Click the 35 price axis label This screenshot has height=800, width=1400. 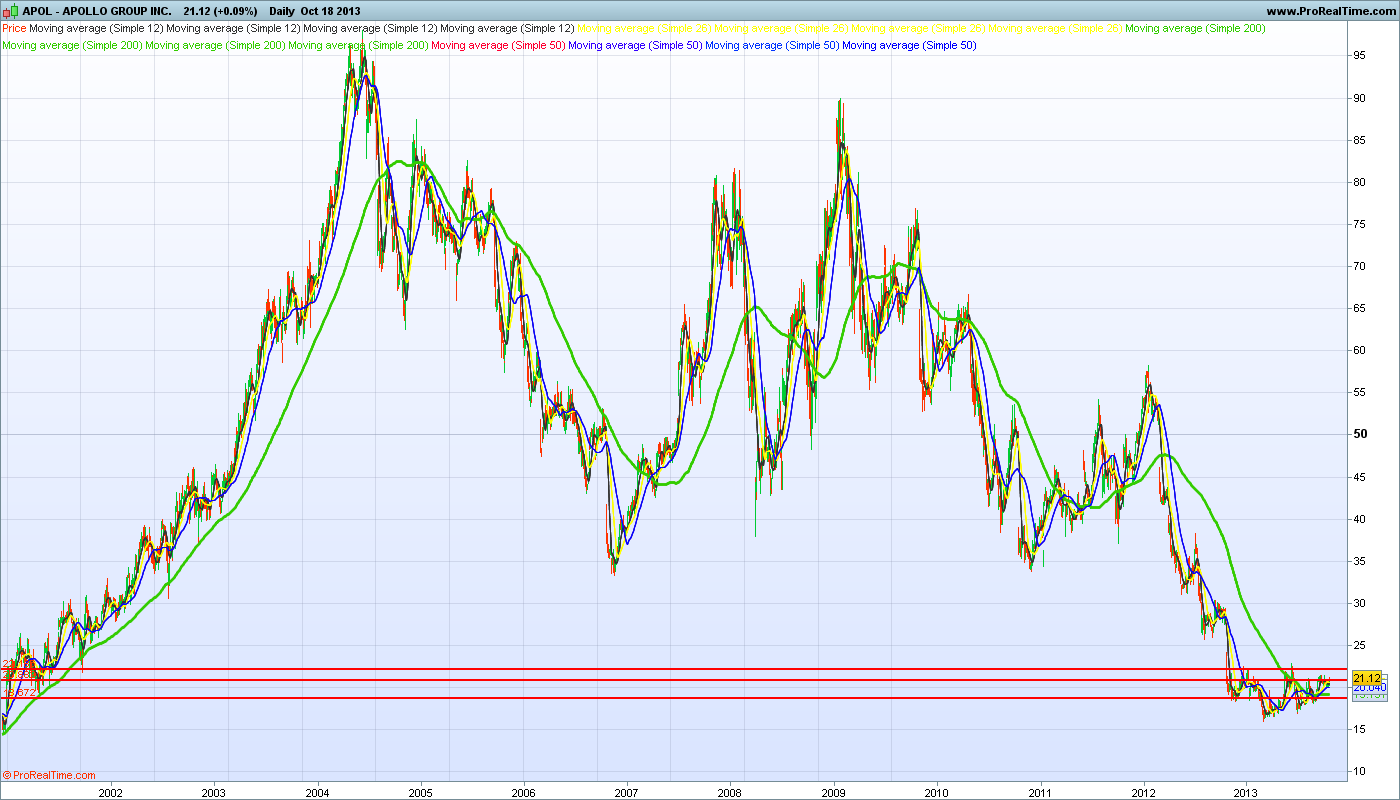(x=1360, y=560)
